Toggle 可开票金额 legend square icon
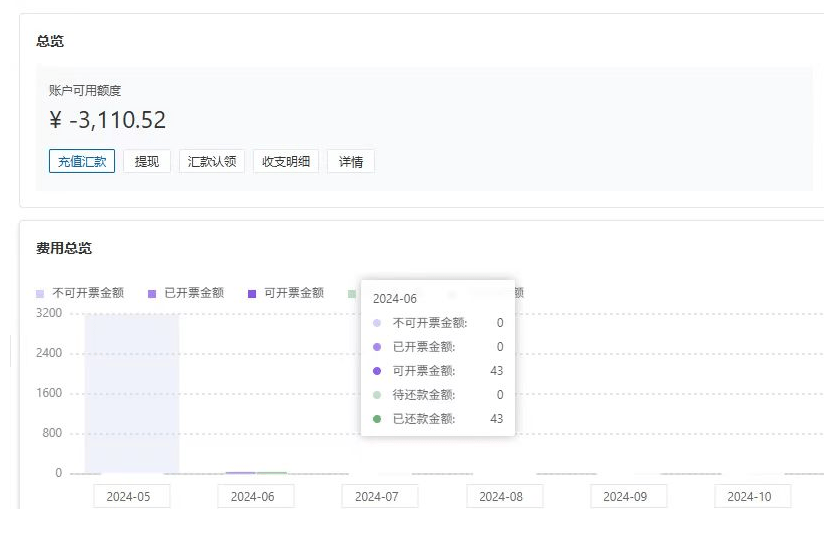The image size is (824, 555). coord(252,294)
